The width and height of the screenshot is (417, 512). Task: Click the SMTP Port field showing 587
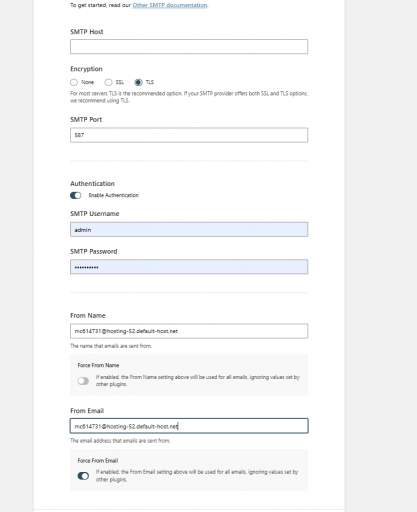point(189,135)
